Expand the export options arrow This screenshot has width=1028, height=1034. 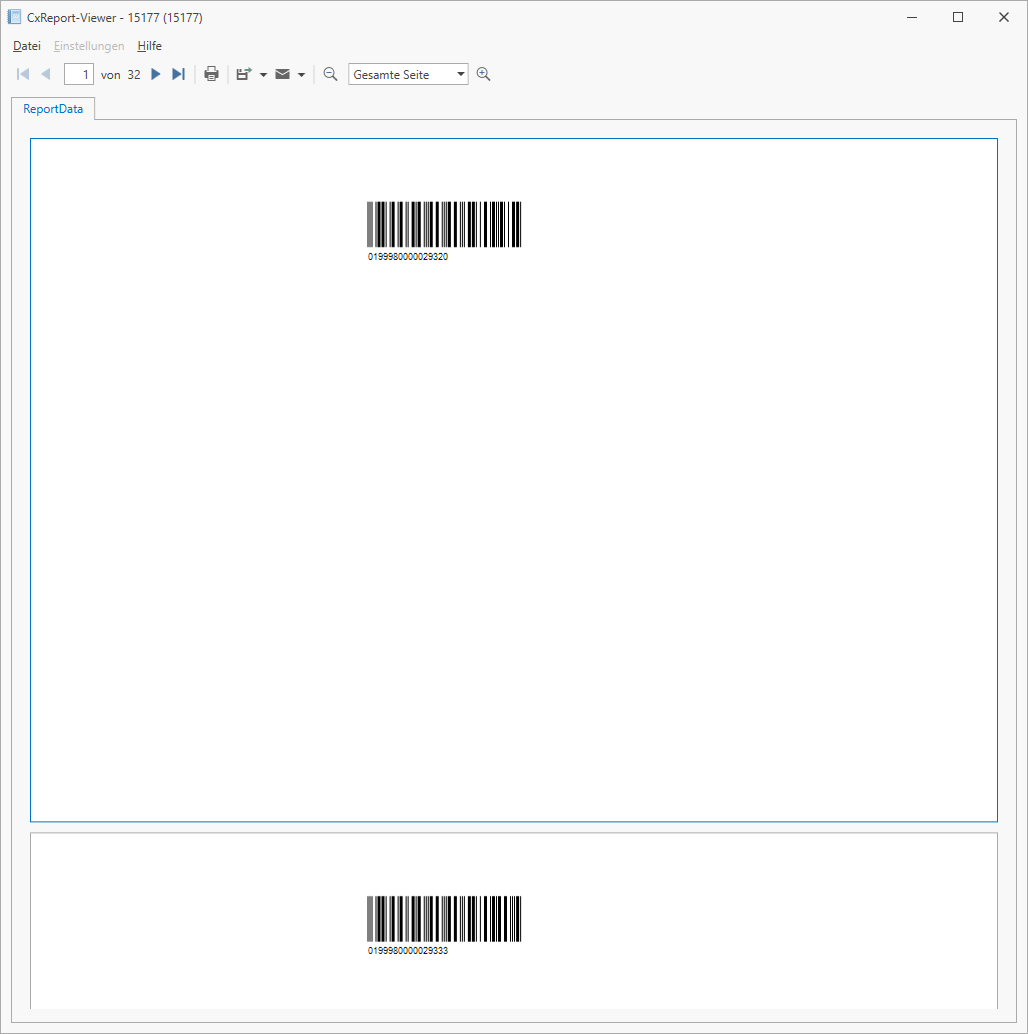click(x=263, y=75)
